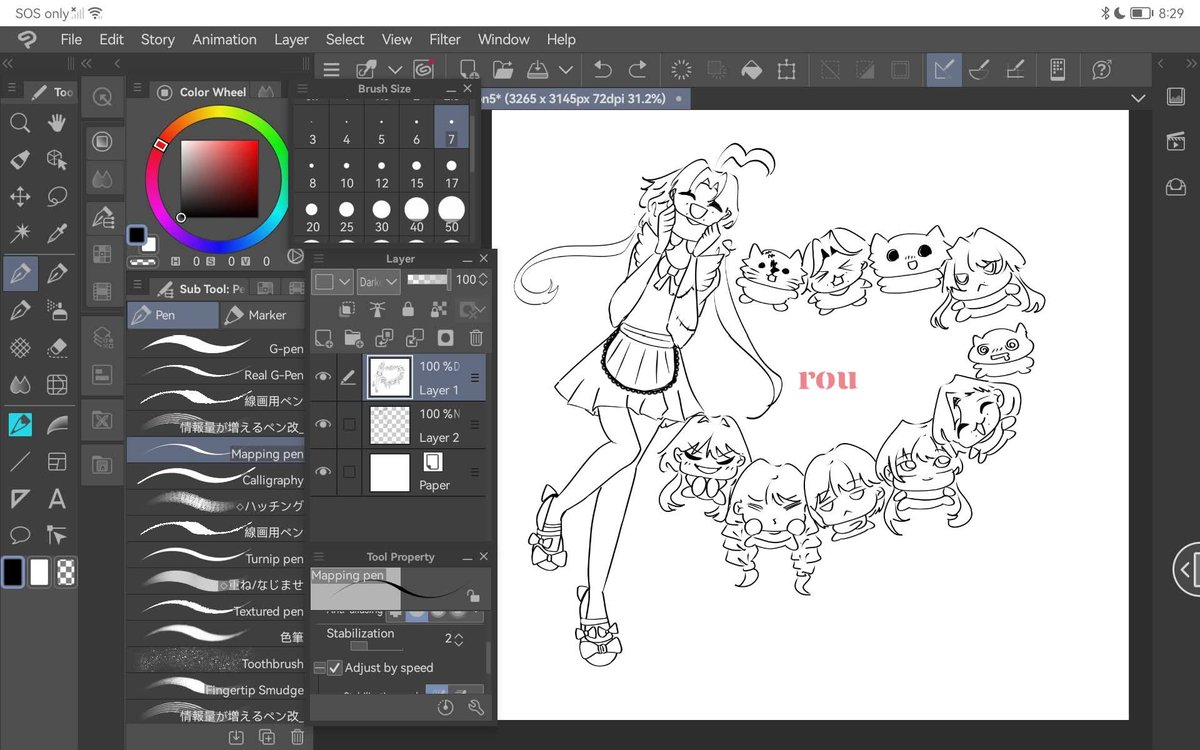Open the Layer menu
Image resolution: width=1200 pixels, height=750 pixels.
[291, 39]
